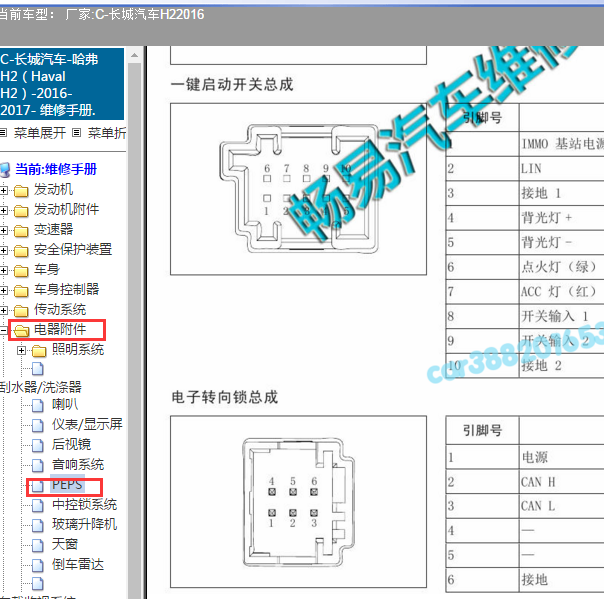Click the PEPS document icon
The height and width of the screenshot is (599, 604).
pyautogui.click(x=37, y=485)
